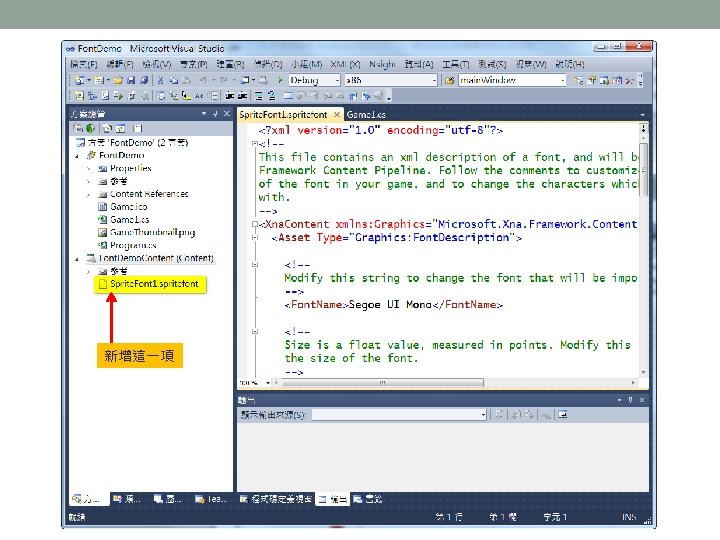Viewport: 720px width, 540px height.
Task: Click the Undo arrow icon
Action: [203, 80]
